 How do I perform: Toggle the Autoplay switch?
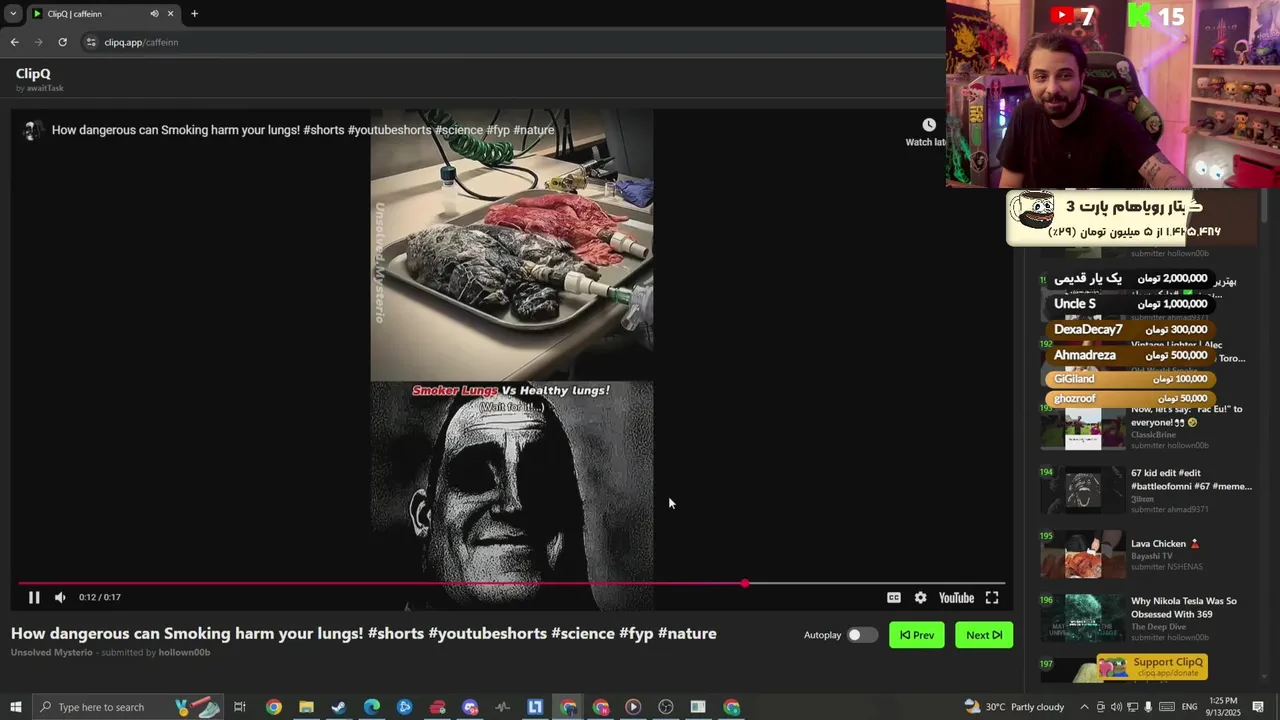tap(861, 635)
